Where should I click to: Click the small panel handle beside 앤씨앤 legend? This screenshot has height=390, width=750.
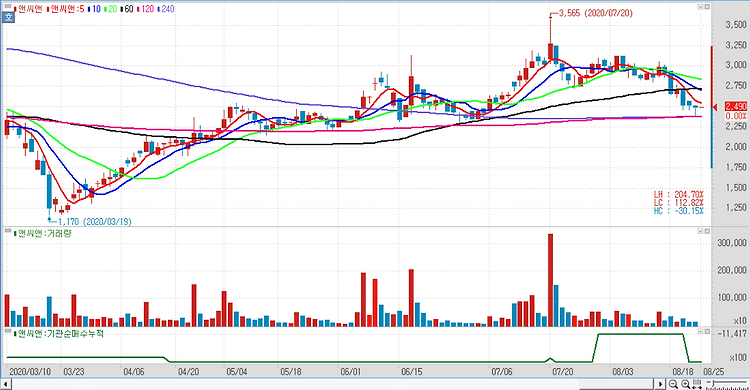tap(8, 7)
